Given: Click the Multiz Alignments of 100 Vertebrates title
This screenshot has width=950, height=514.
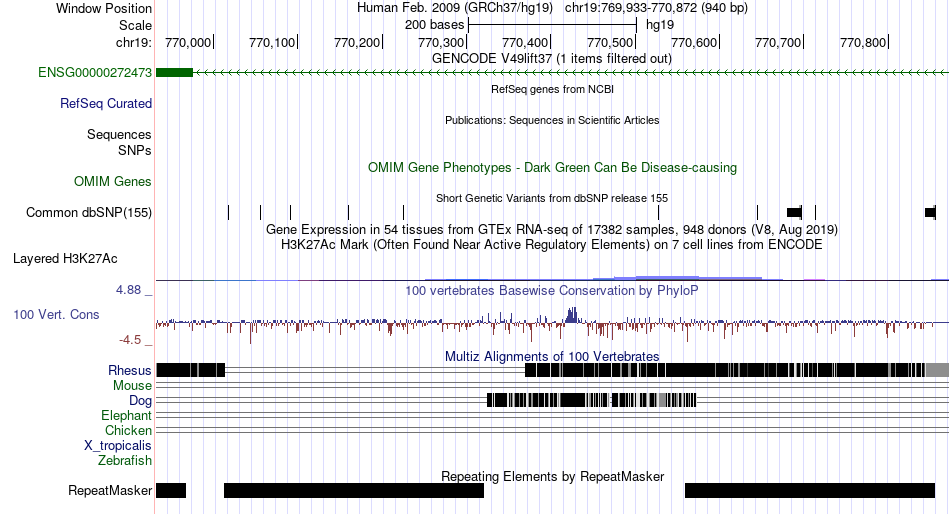Looking at the screenshot, I should (552, 356).
